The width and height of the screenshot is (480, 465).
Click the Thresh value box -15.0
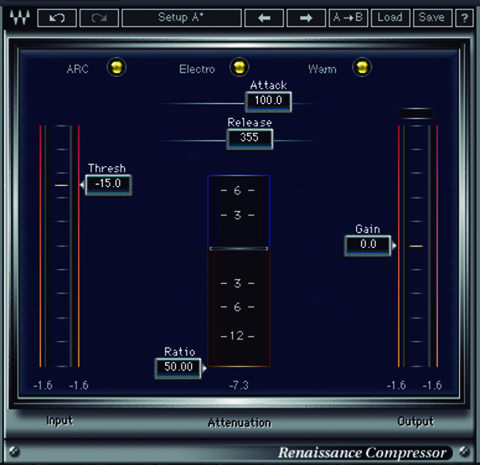pyautogui.click(x=108, y=184)
